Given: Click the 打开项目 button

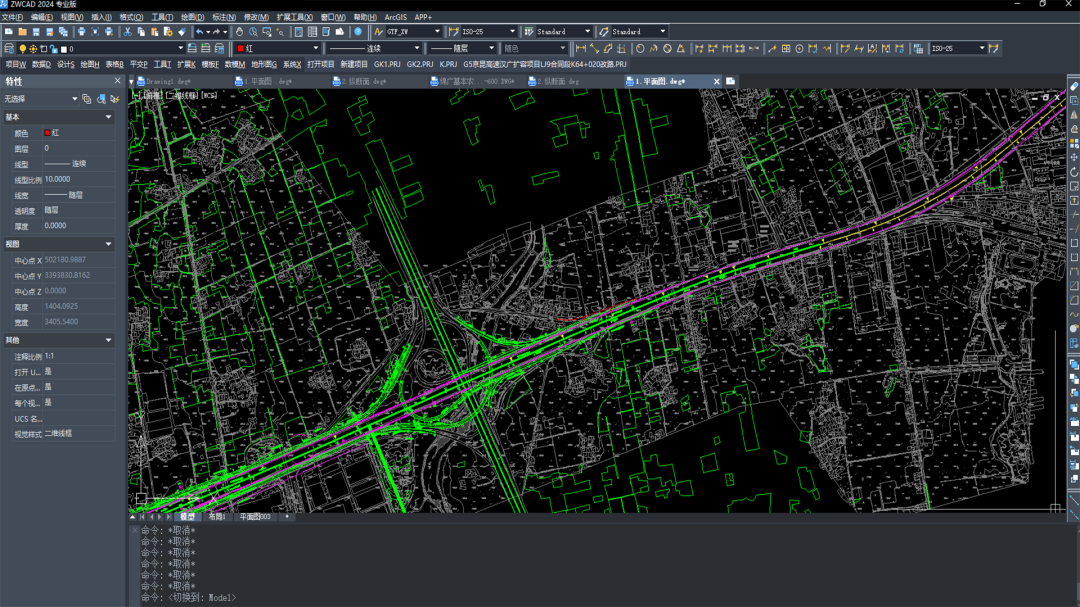Looking at the screenshot, I should coord(320,64).
